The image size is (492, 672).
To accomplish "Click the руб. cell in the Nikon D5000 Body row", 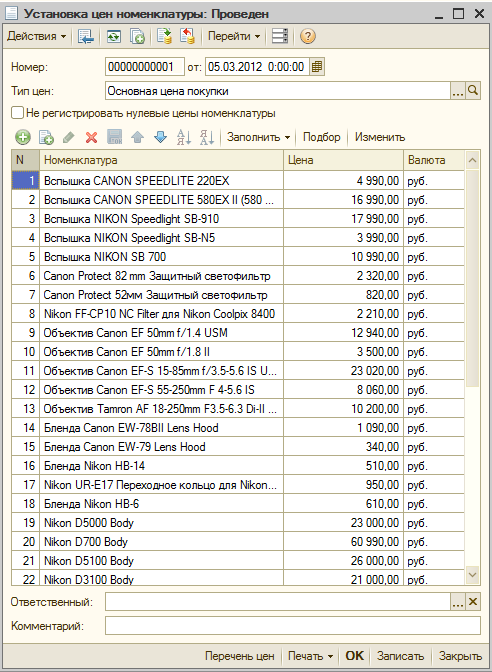I will click(x=434, y=523).
